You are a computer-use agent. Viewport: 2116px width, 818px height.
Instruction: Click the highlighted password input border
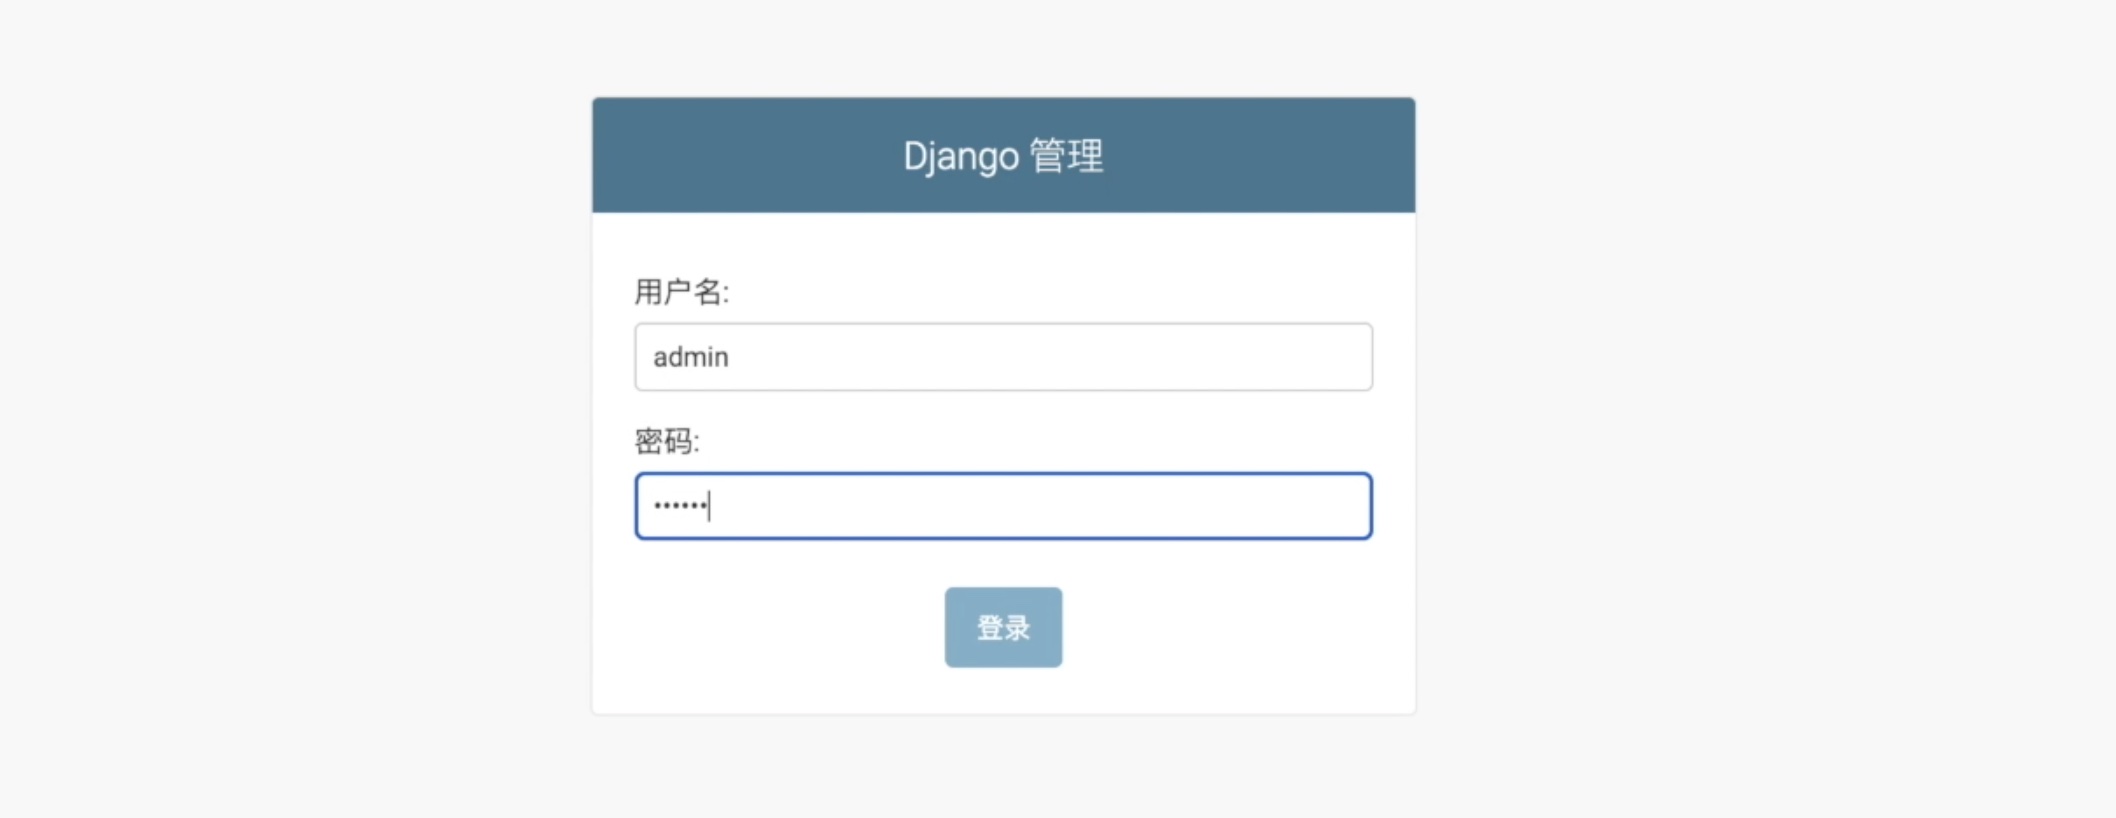[x=1003, y=478]
